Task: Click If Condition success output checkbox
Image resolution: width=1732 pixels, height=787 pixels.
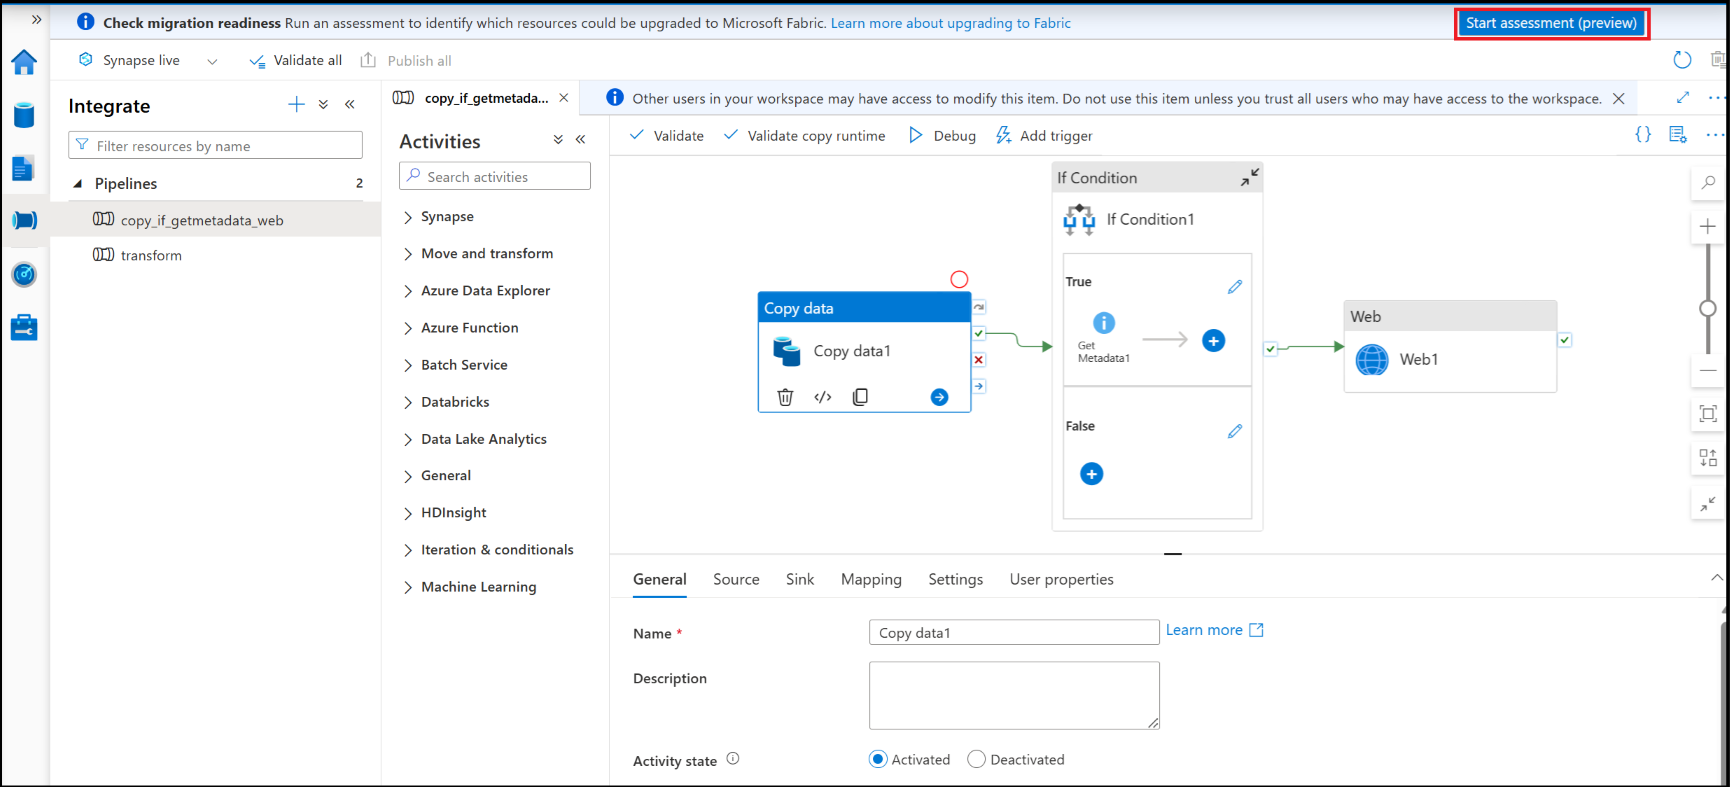Action: click(1270, 349)
